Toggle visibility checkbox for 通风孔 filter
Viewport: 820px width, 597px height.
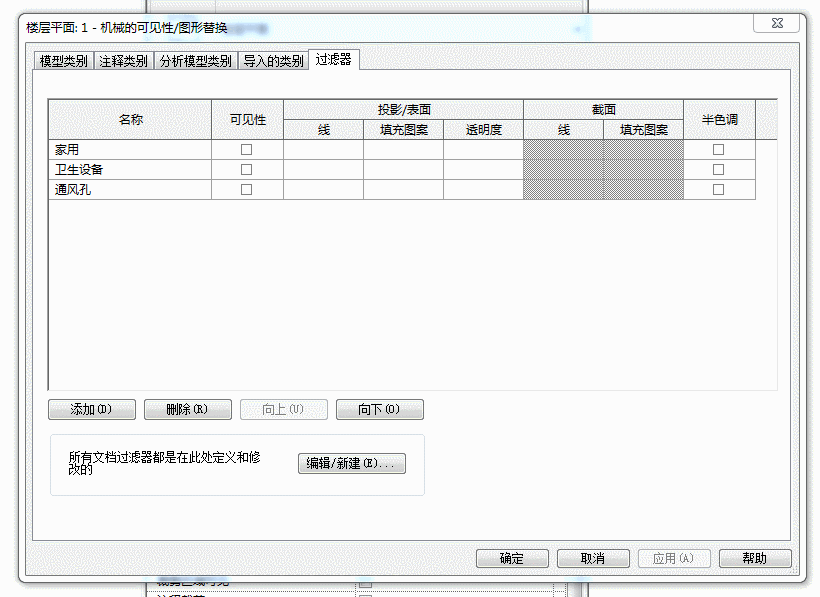(x=246, y=189)
